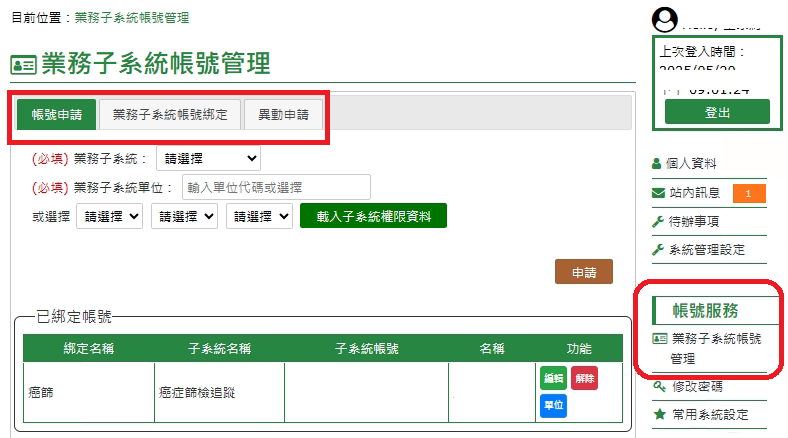
Task: Click the green 登出 button
Action: 717,112
